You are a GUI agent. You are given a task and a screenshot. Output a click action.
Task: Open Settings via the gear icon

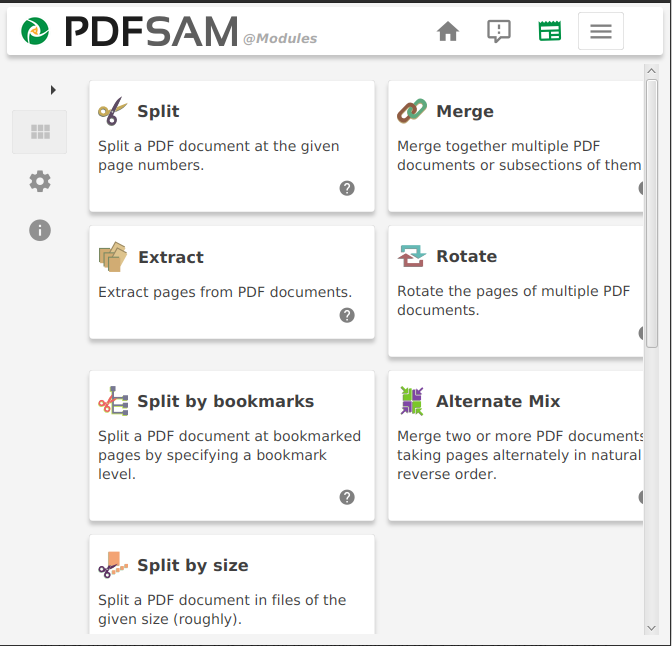tap(40, 181)
